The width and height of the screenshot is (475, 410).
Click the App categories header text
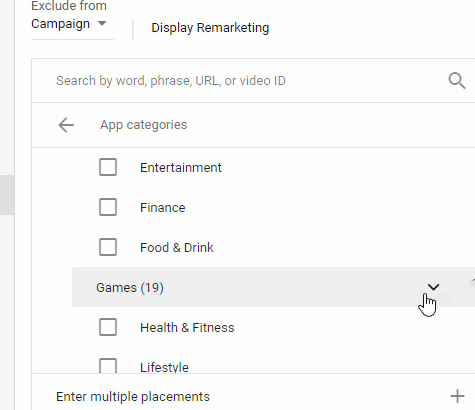(x=144, y=125)
